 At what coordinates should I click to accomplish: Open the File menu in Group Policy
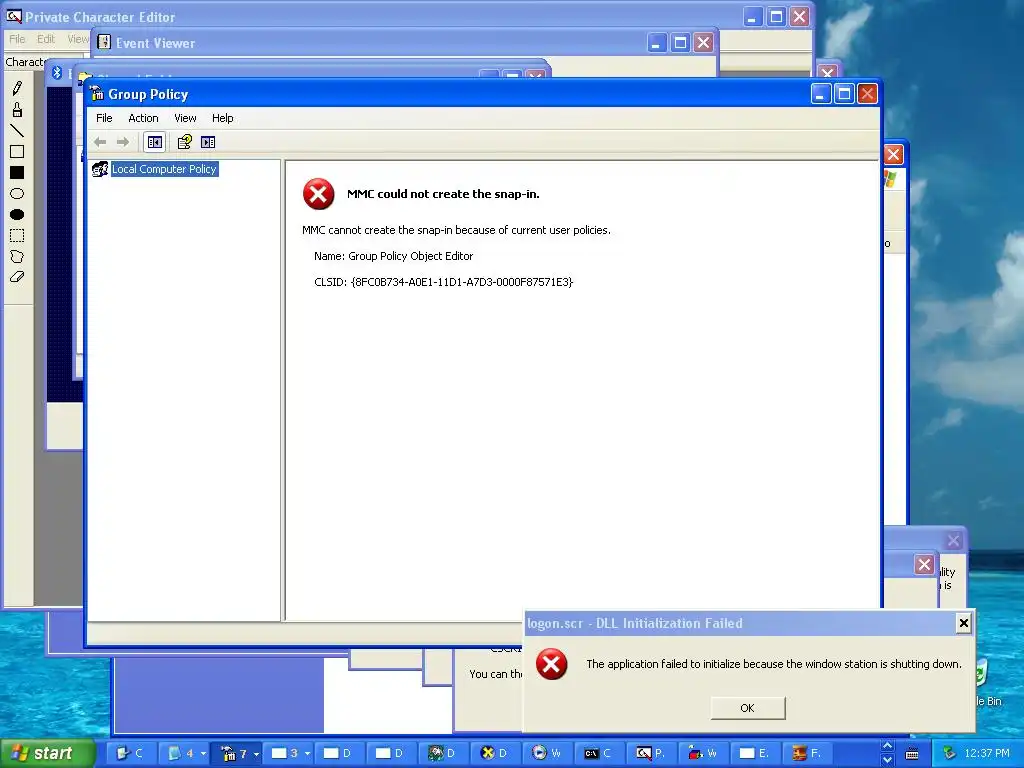(104, 118)
